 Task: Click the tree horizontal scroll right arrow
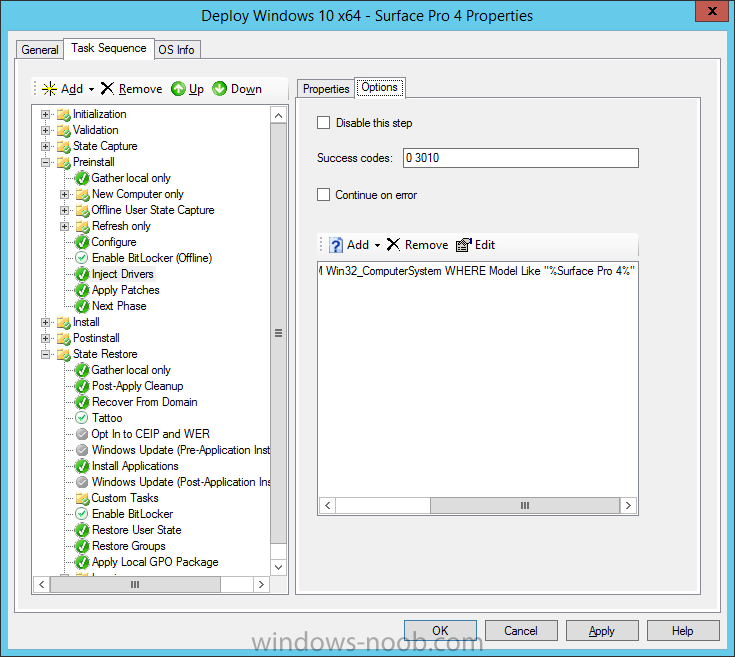point(261,584)
